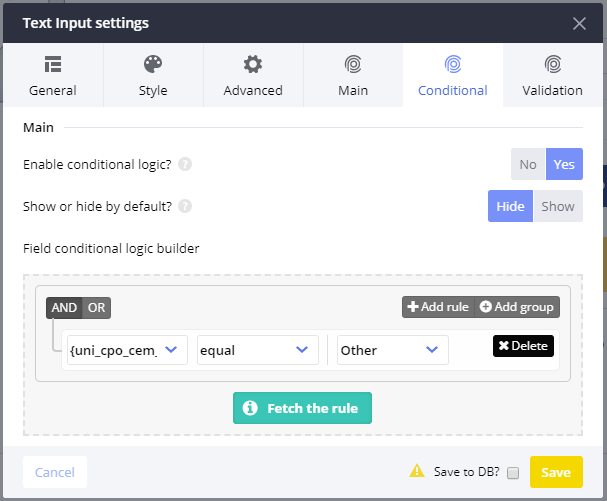Click the info icon on the Fetch the rule button
This screenshot has width=607, height=501.
coord(250,408)
